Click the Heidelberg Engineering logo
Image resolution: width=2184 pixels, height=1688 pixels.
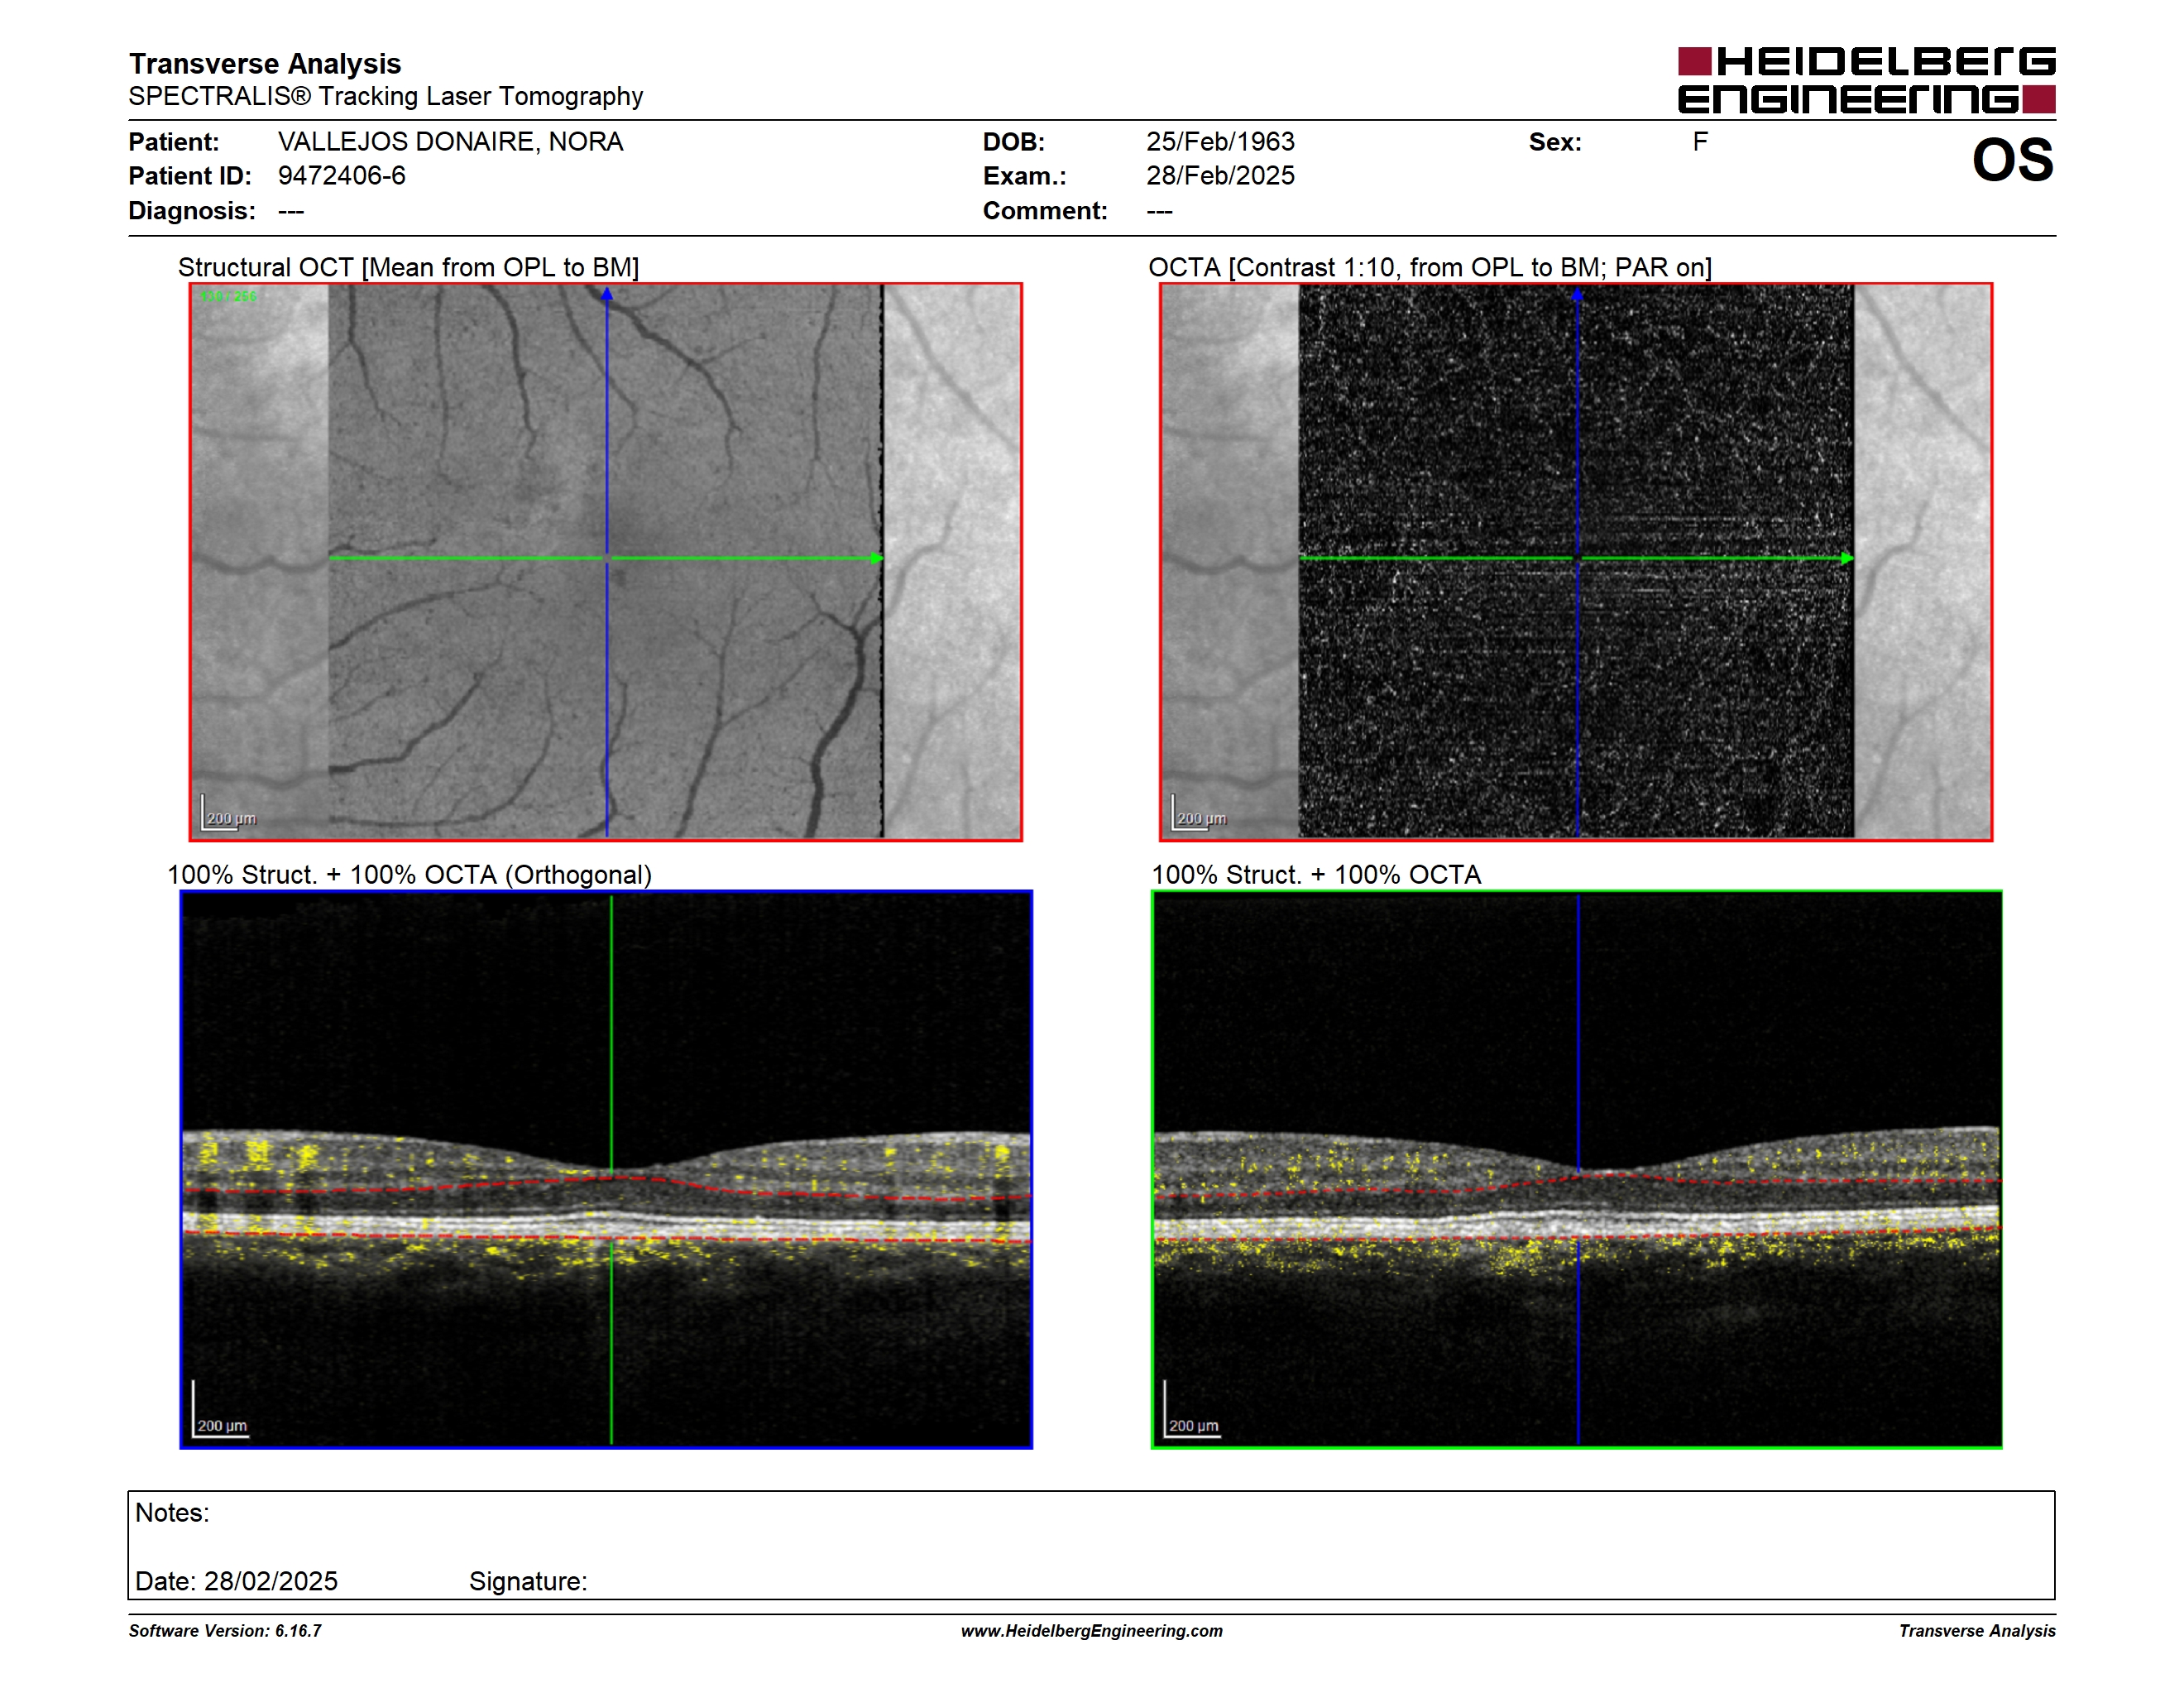pos(1866,80)
